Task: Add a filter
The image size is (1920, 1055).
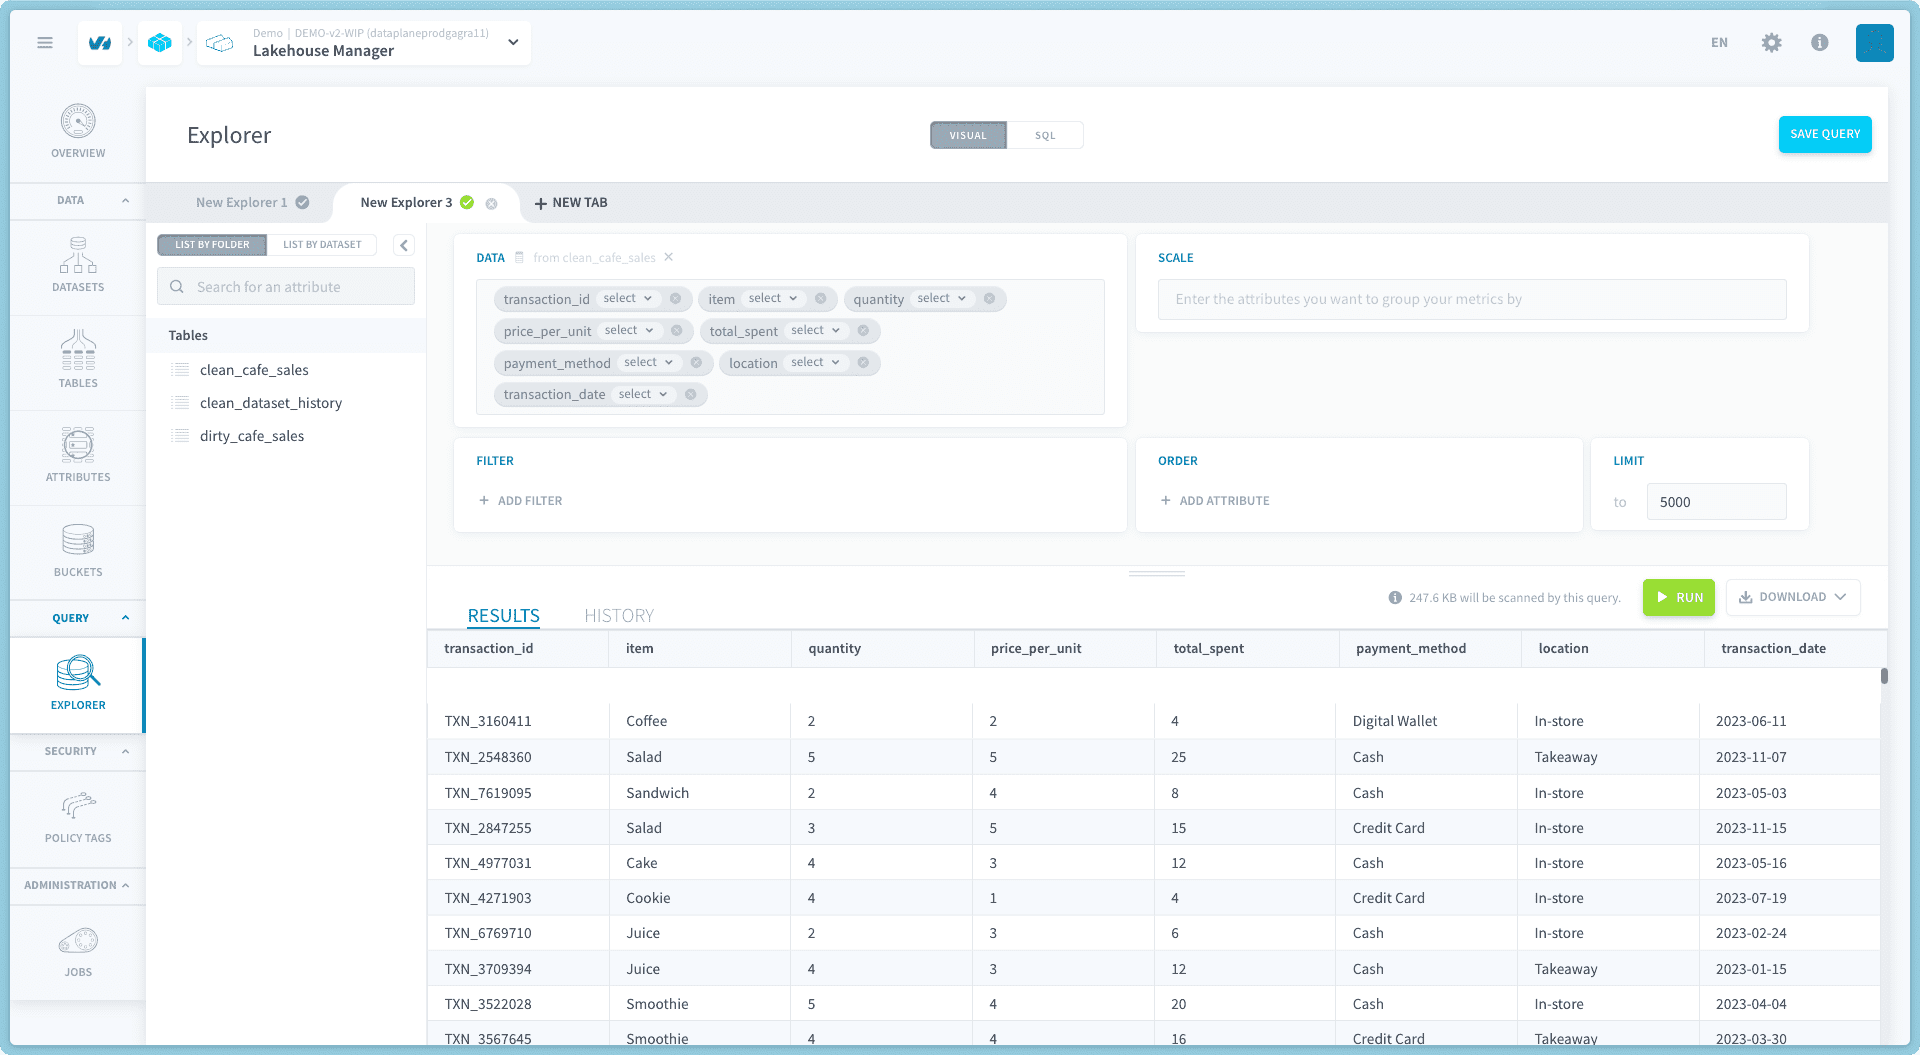Action: tap(520, 501)
